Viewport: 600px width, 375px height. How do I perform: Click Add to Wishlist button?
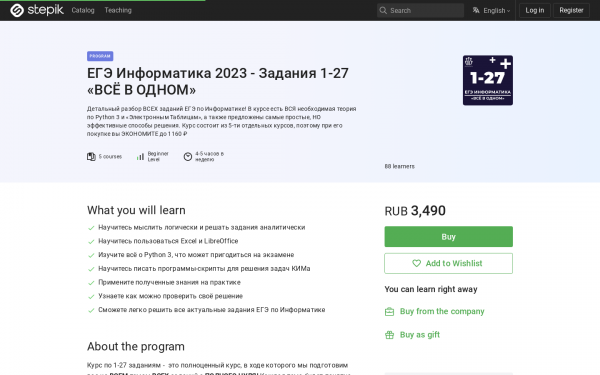[x=448, y=263]
